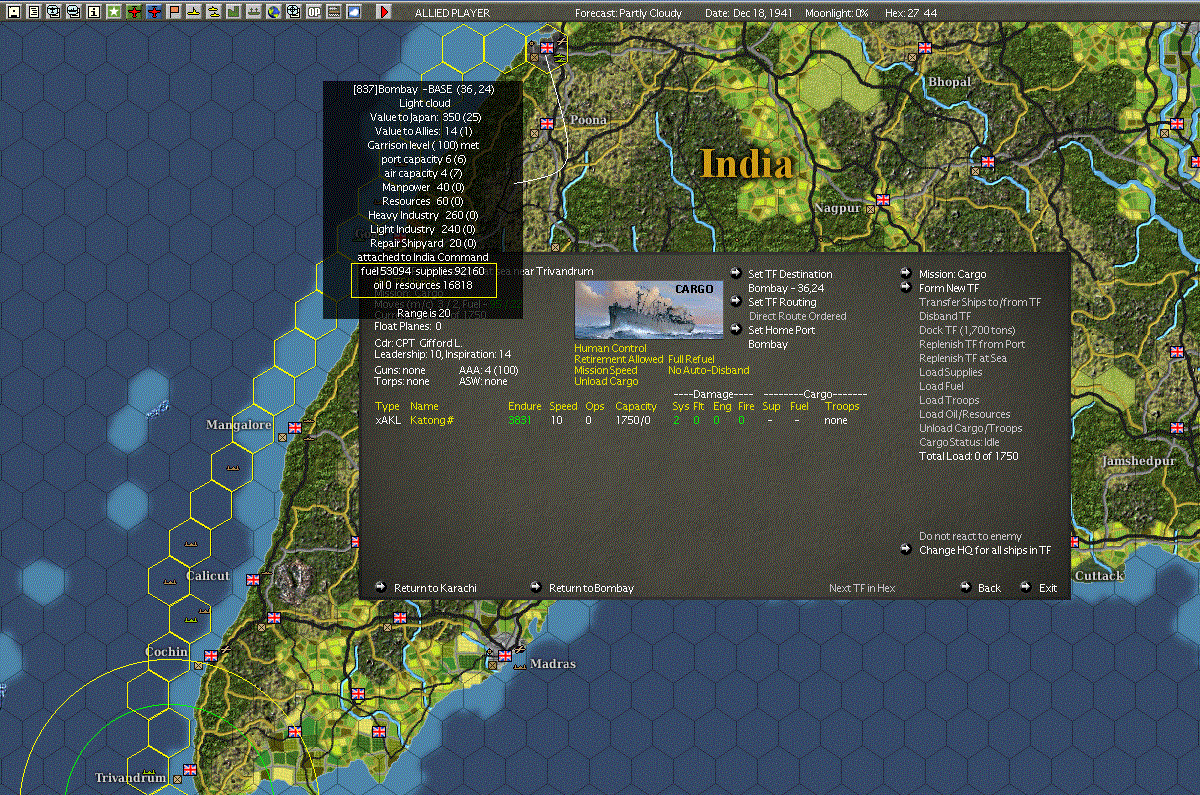
Task: Click Replenish TF from Port
Action: (972, 344)
